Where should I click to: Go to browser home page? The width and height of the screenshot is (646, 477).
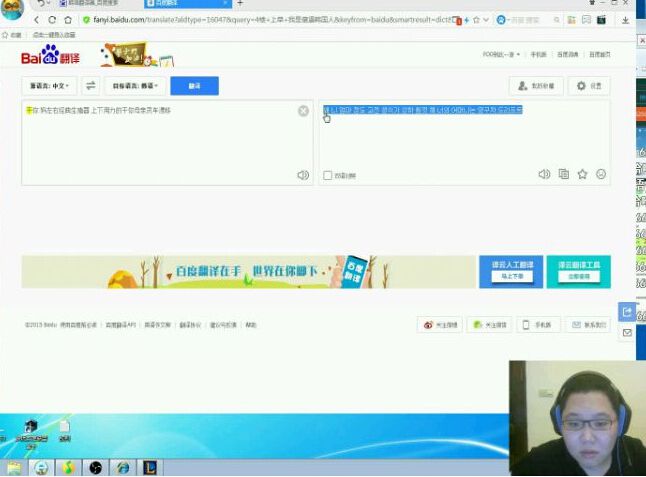click(68, 20)
